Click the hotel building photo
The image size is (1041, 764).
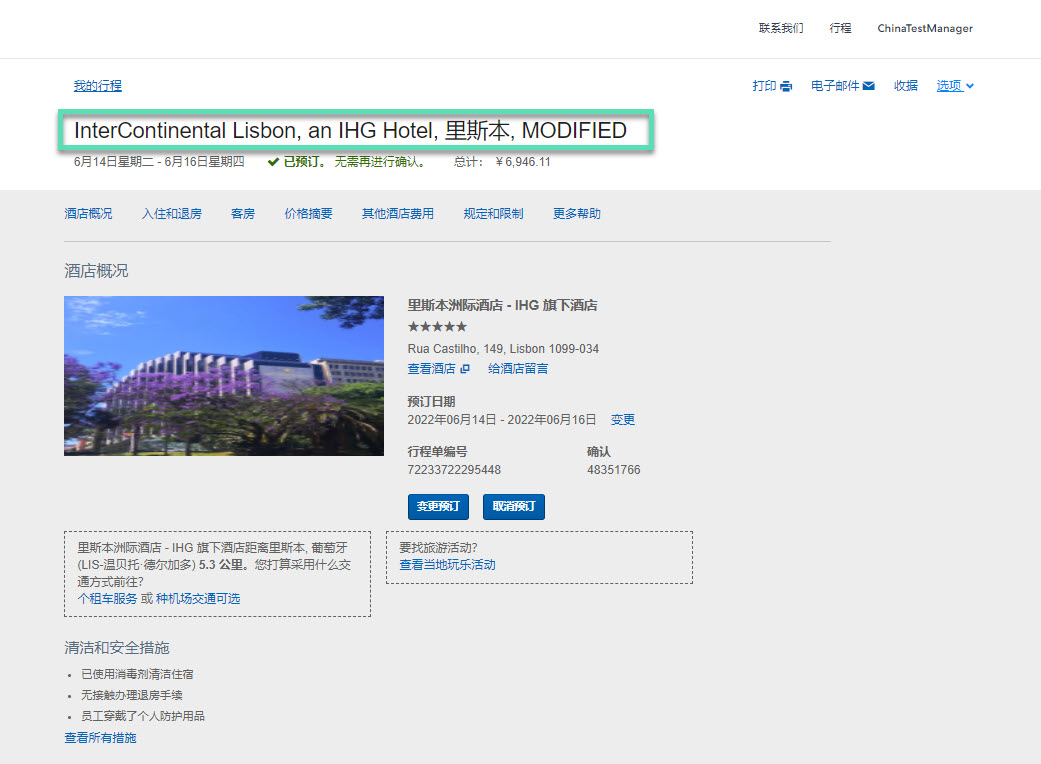click(x=224, y=376)
